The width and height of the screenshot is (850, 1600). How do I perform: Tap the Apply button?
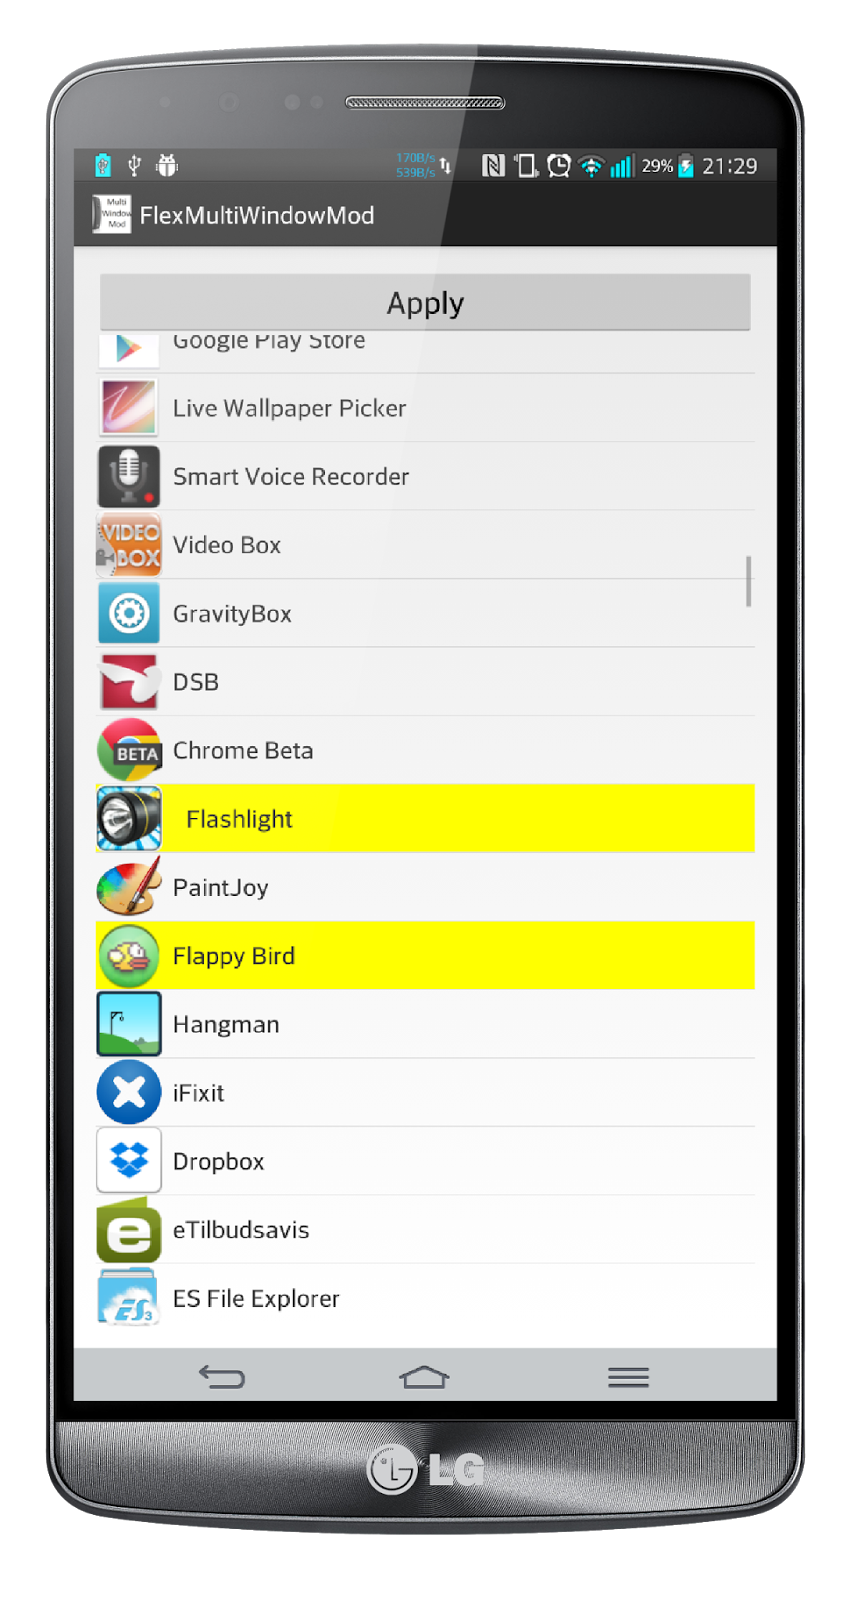[425, 302]
